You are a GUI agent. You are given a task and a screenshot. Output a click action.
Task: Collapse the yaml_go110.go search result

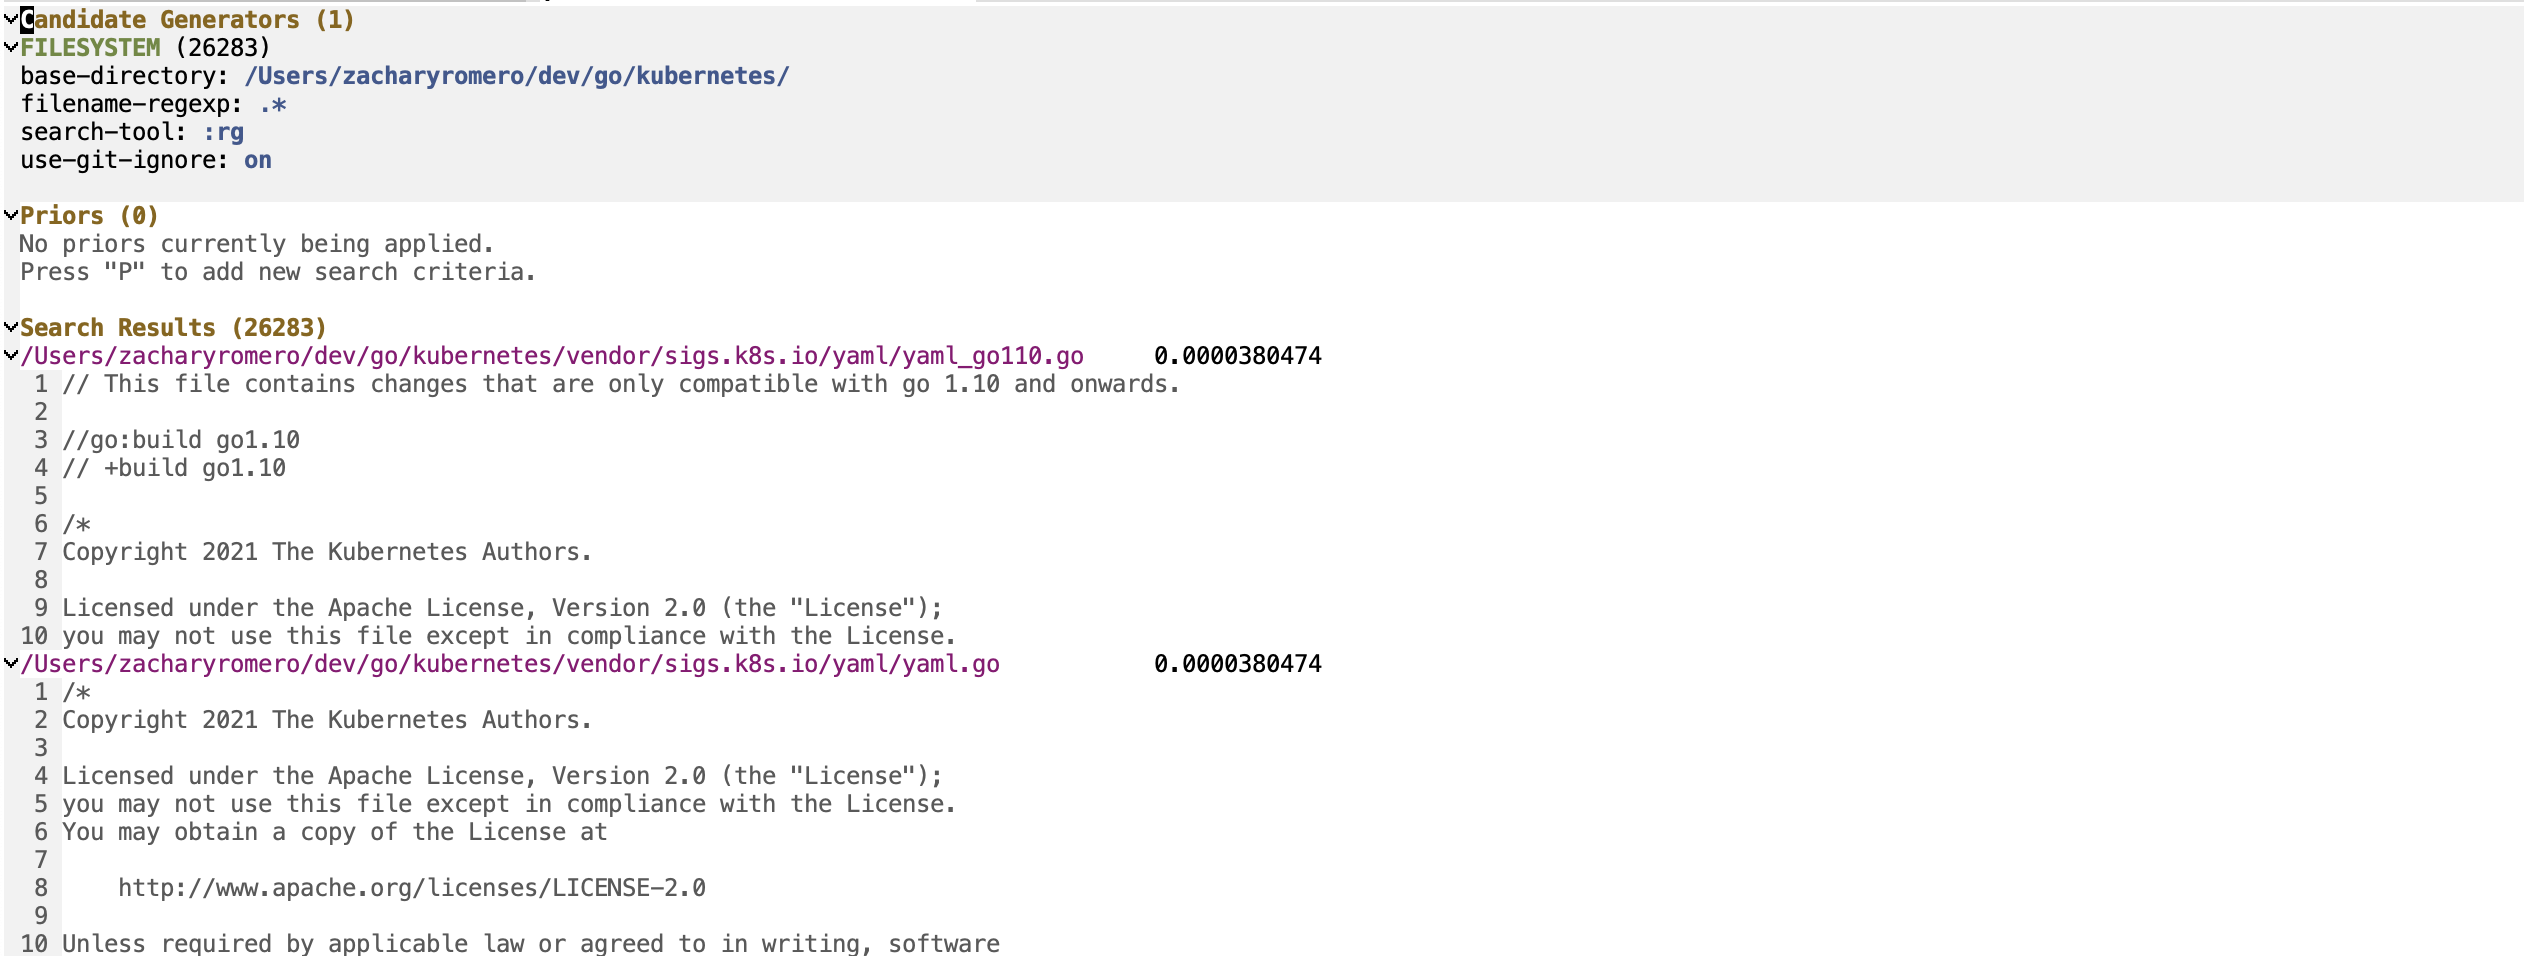coord(11,355)
